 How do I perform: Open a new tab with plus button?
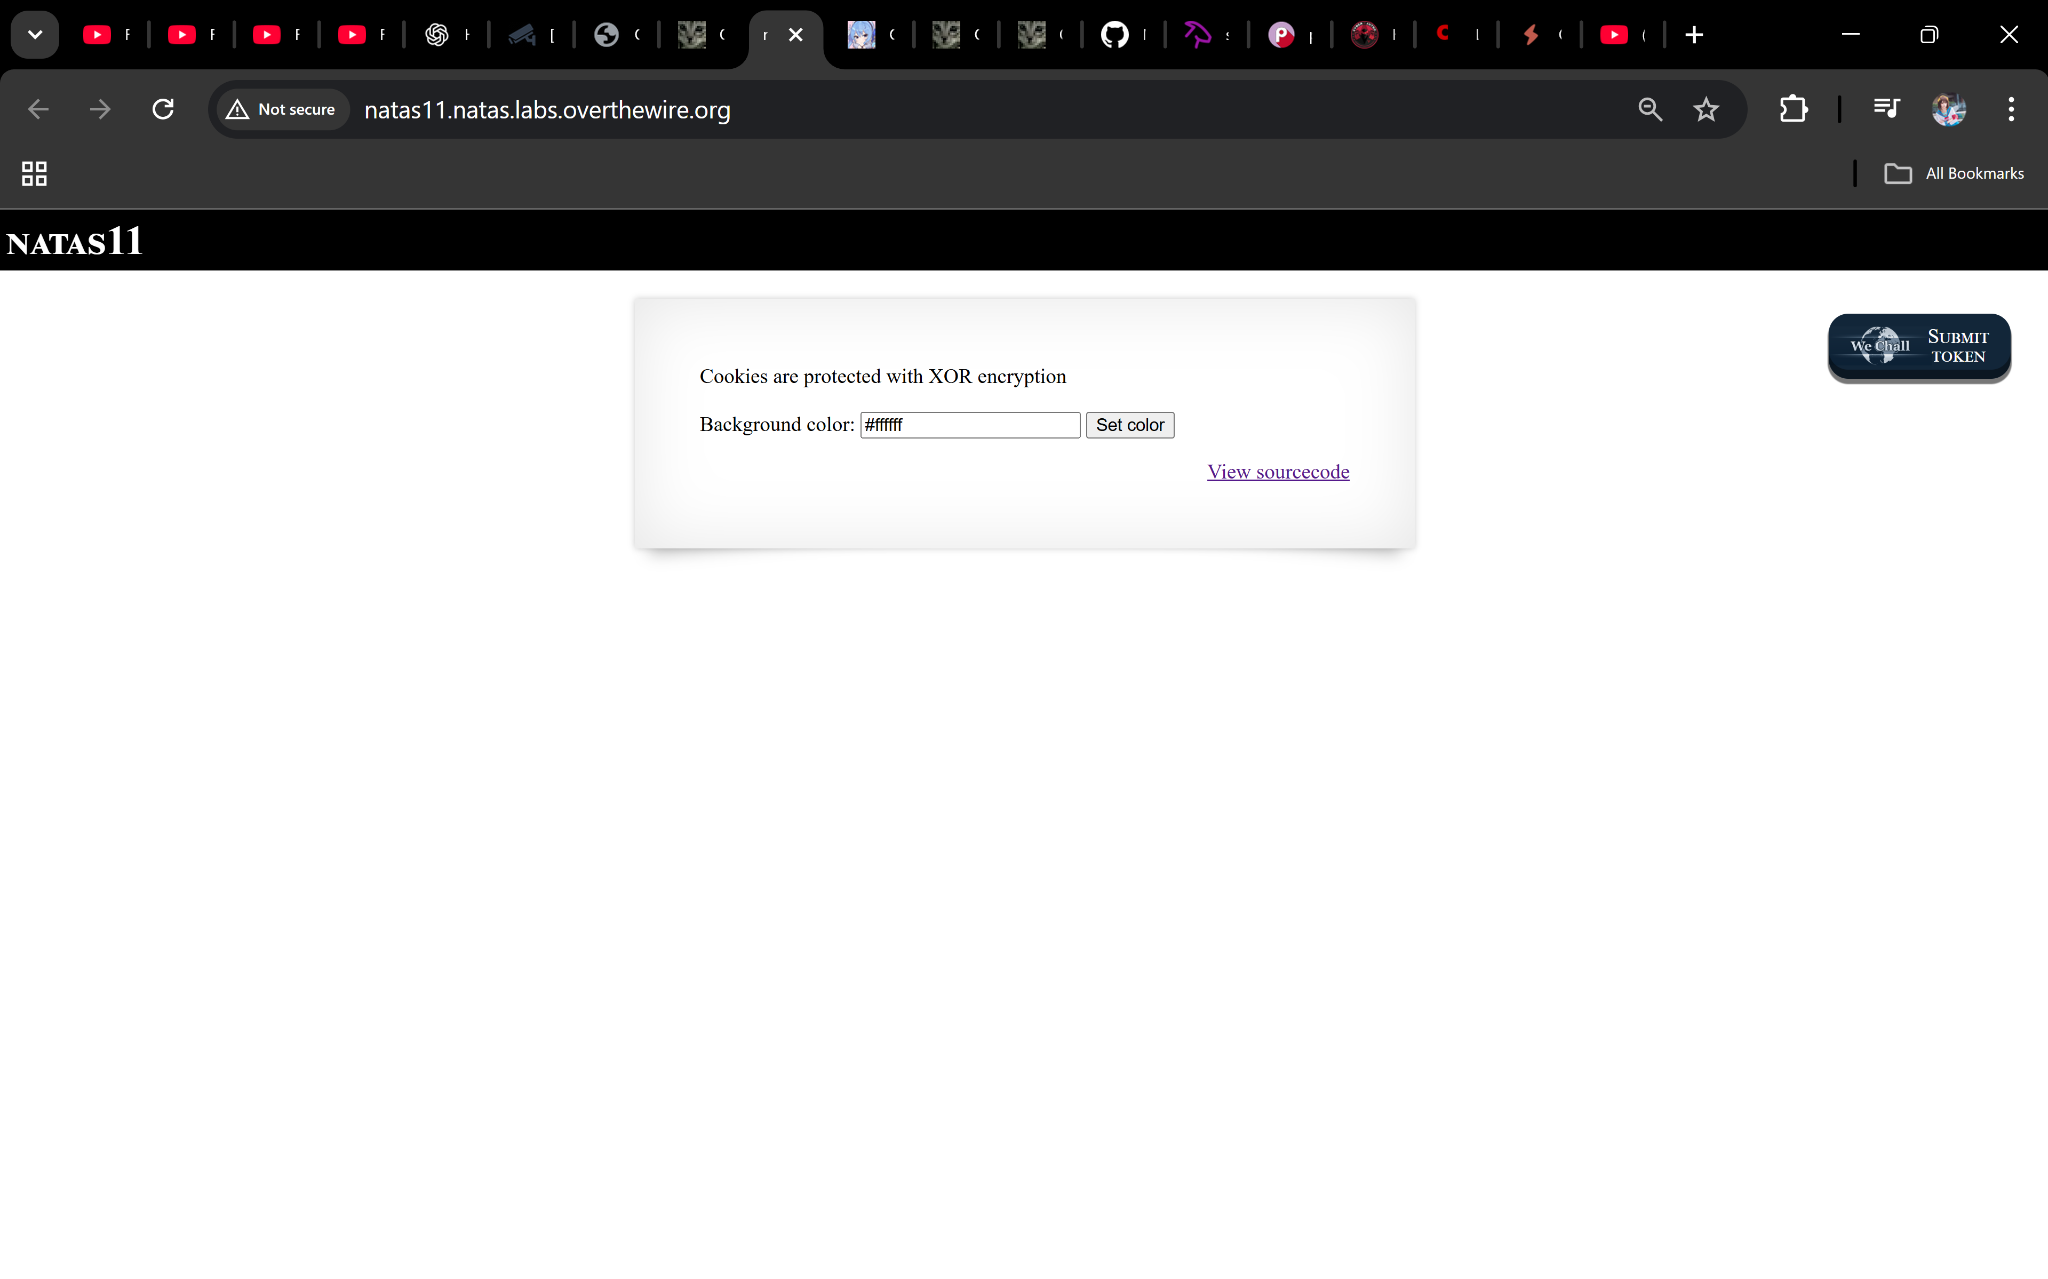pos(1694,35)
